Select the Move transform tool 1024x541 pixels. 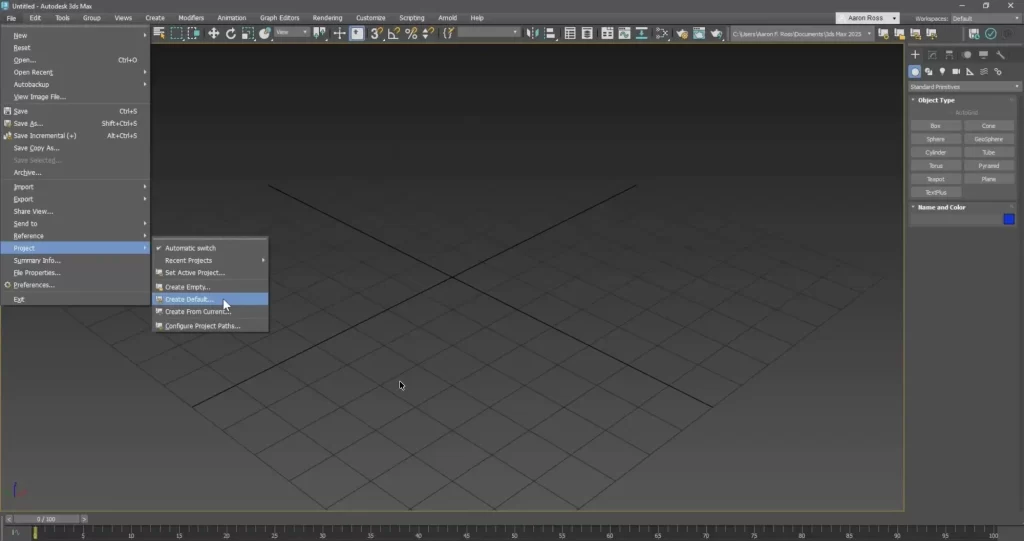pyautogui.click(x=214, y=33)
